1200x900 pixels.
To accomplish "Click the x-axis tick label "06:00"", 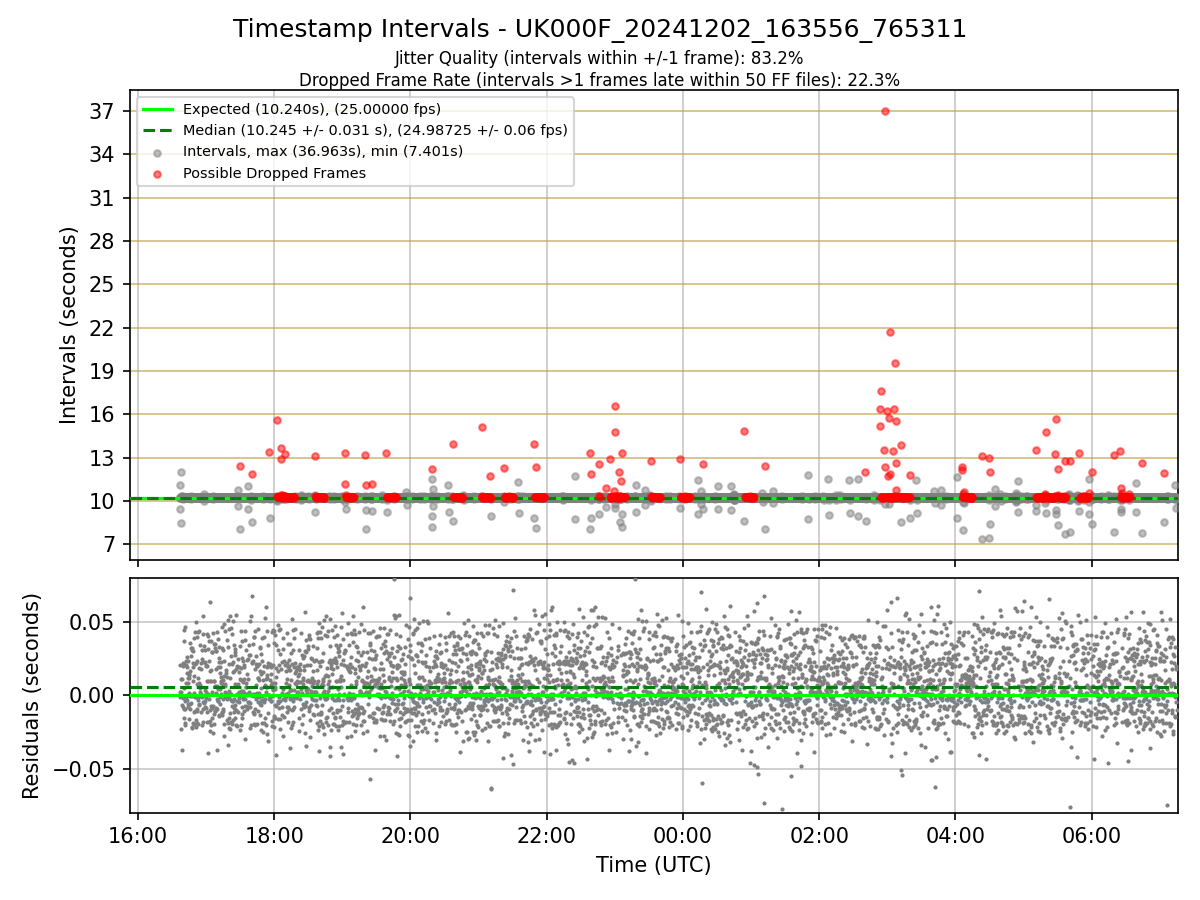I will coord(1091,834).
